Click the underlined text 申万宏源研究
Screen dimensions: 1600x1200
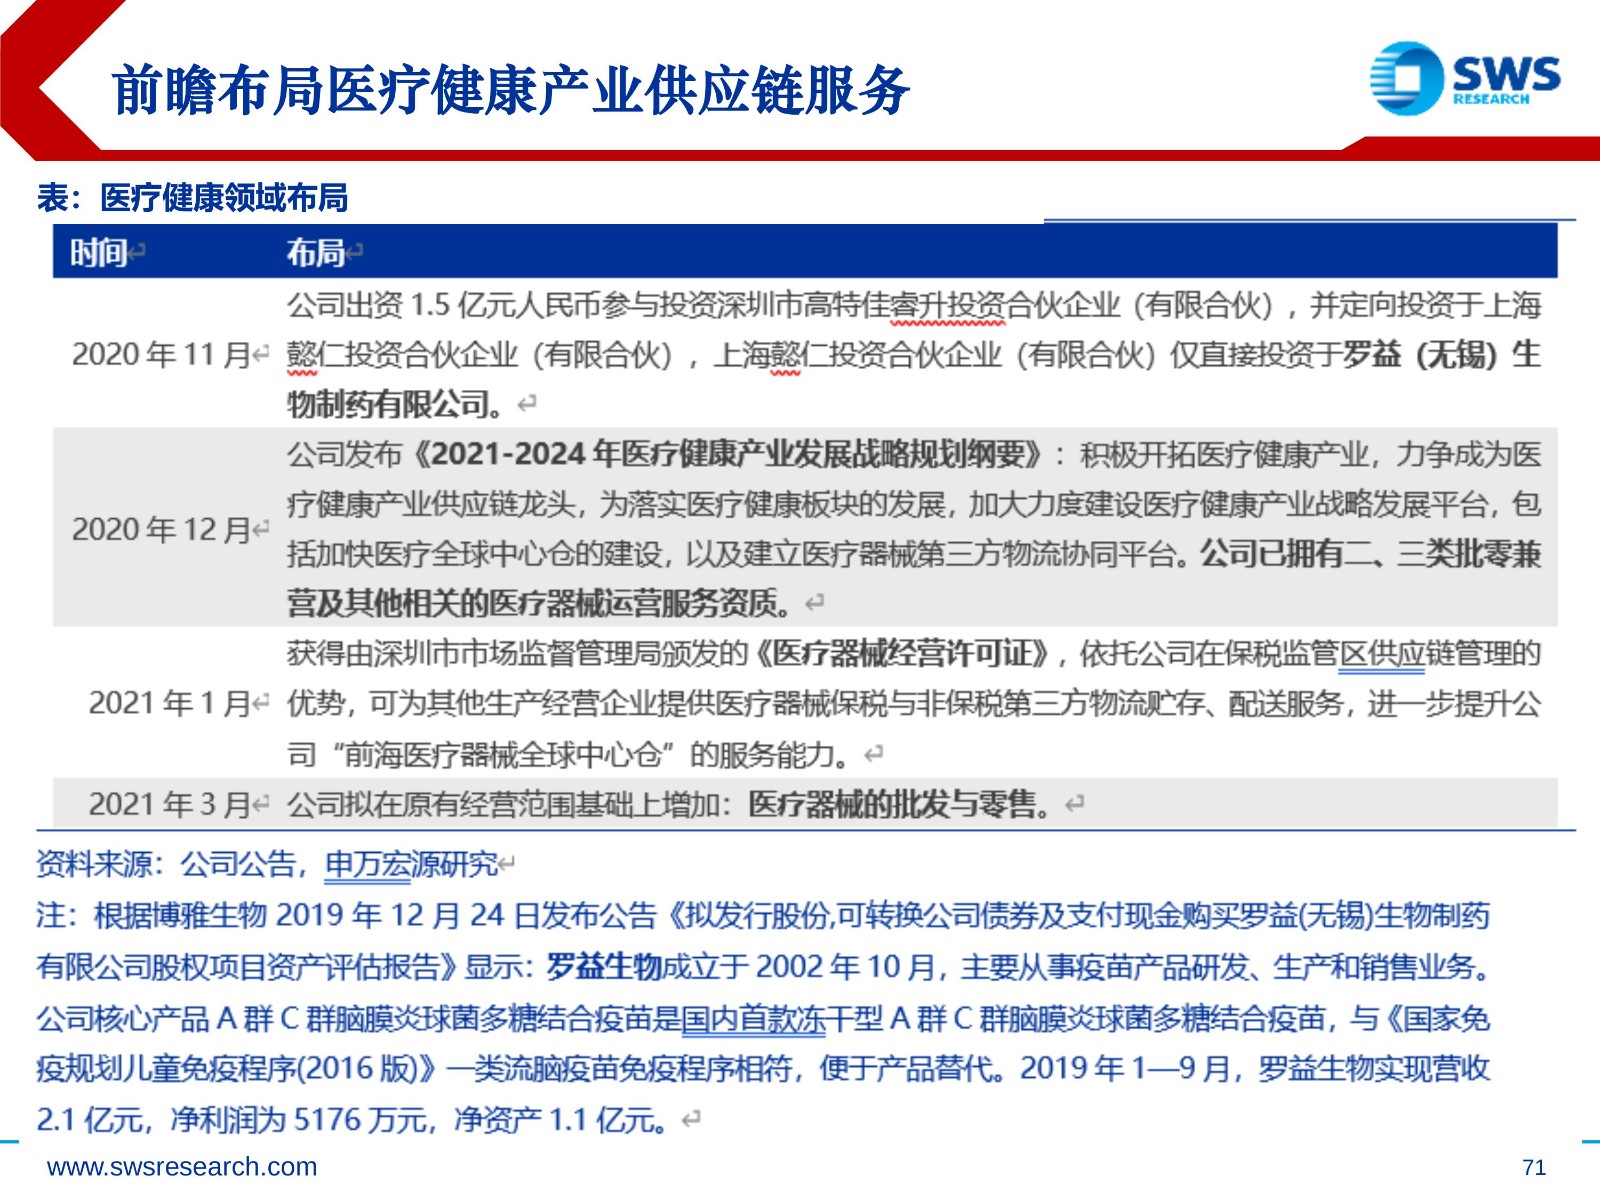412,864
